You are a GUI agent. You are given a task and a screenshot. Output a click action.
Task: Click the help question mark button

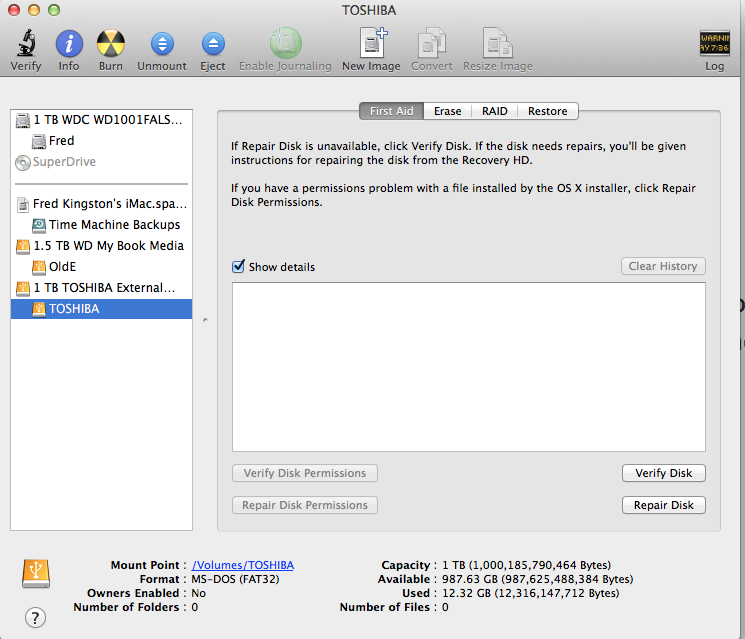(36, 617)
